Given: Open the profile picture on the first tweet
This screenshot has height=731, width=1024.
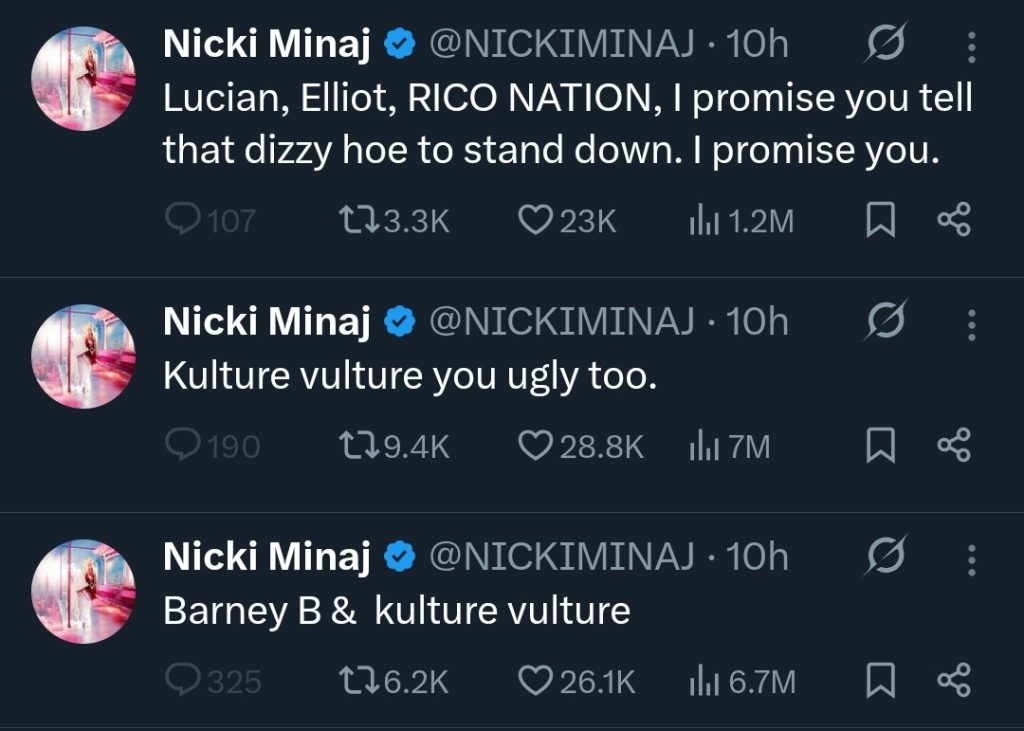Looking at the screenshot, I should pyautogui.click(x=84, y=80).
